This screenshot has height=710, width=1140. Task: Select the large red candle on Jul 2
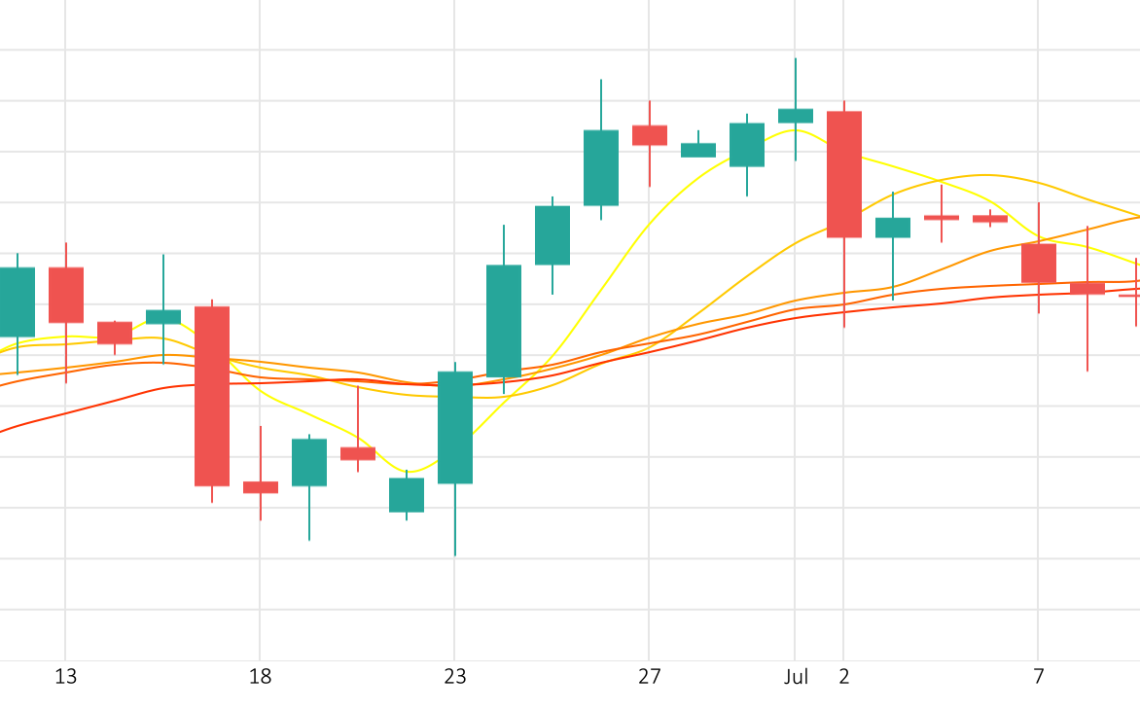coord(844,174)
